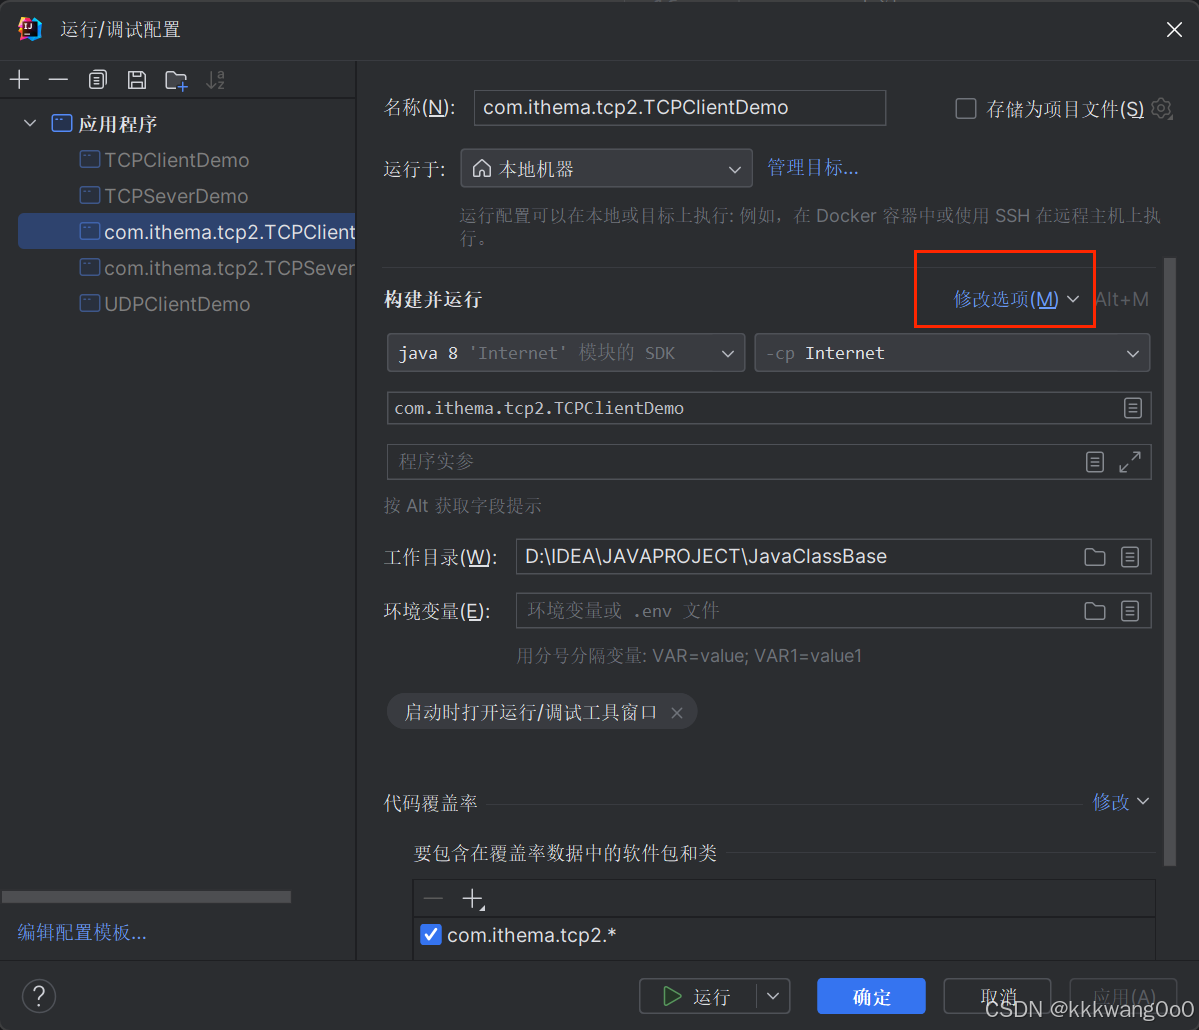Open the java 8 SDK dropdown

tap(565, 353)
